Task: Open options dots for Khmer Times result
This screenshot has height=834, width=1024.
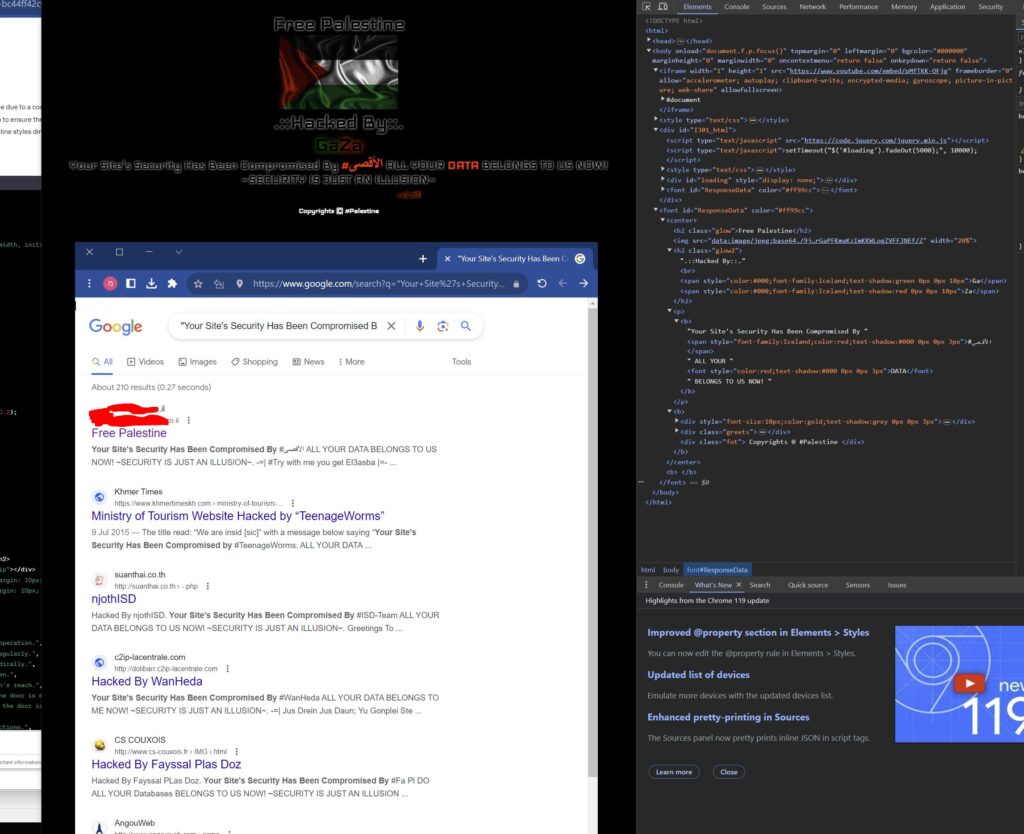Action: [293, 504]
